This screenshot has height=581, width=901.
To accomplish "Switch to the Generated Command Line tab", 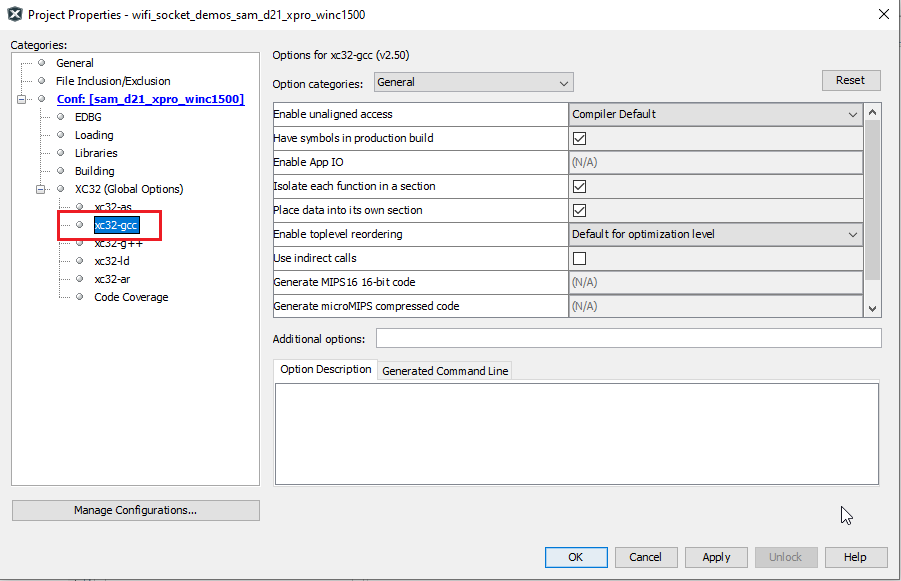I will point(444,370).
